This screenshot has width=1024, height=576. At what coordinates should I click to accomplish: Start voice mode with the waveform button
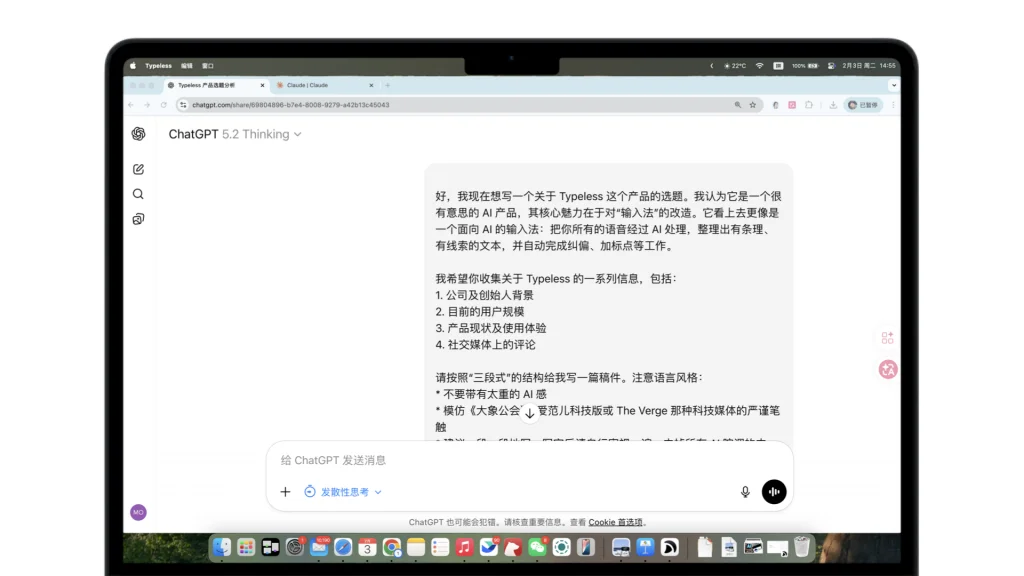click(x=774, y=491)
